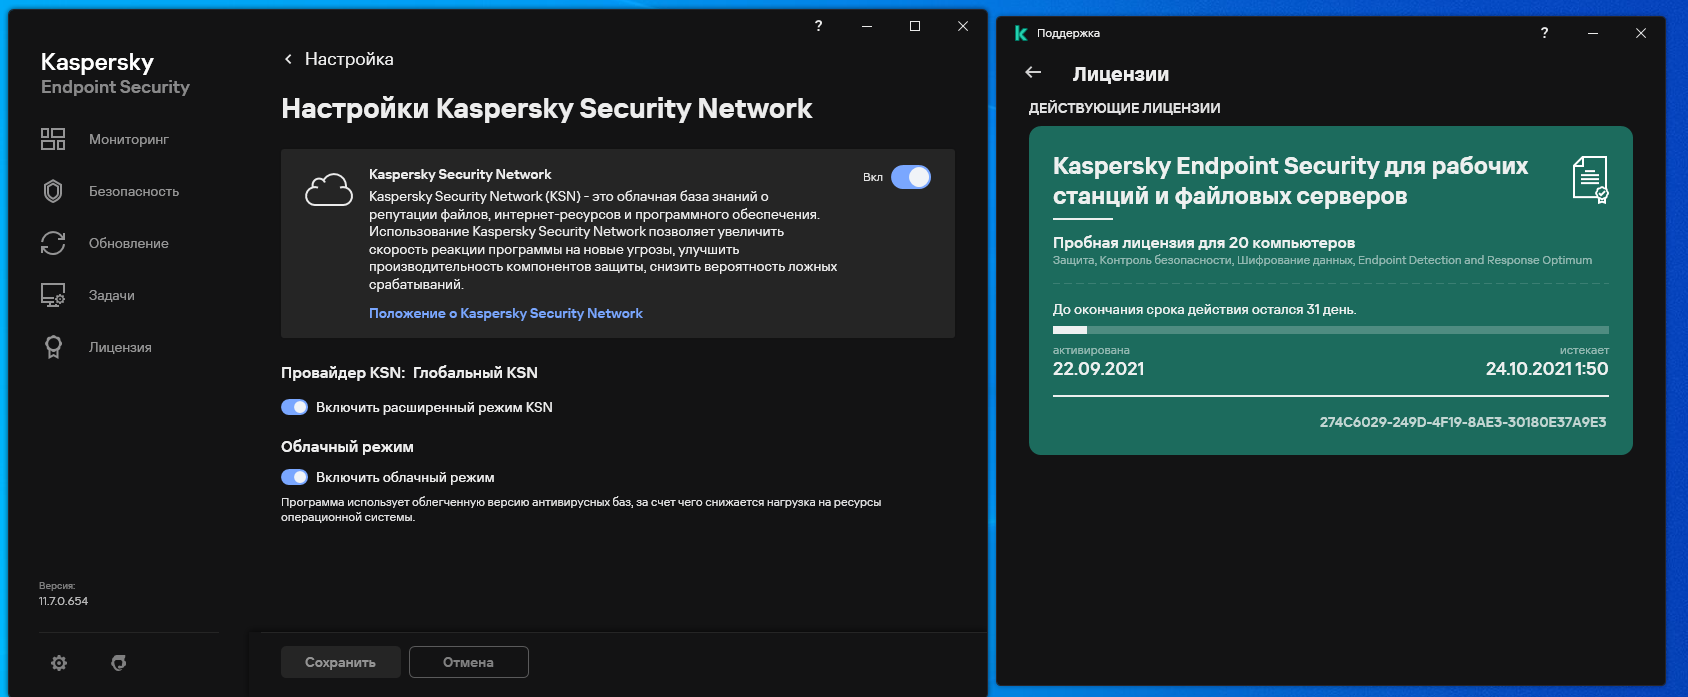The width and height of the screenshot is (1688, 697).
Task: Open the Положение о Kaspersky Security Network link
Action: click(x=506, y=313)
